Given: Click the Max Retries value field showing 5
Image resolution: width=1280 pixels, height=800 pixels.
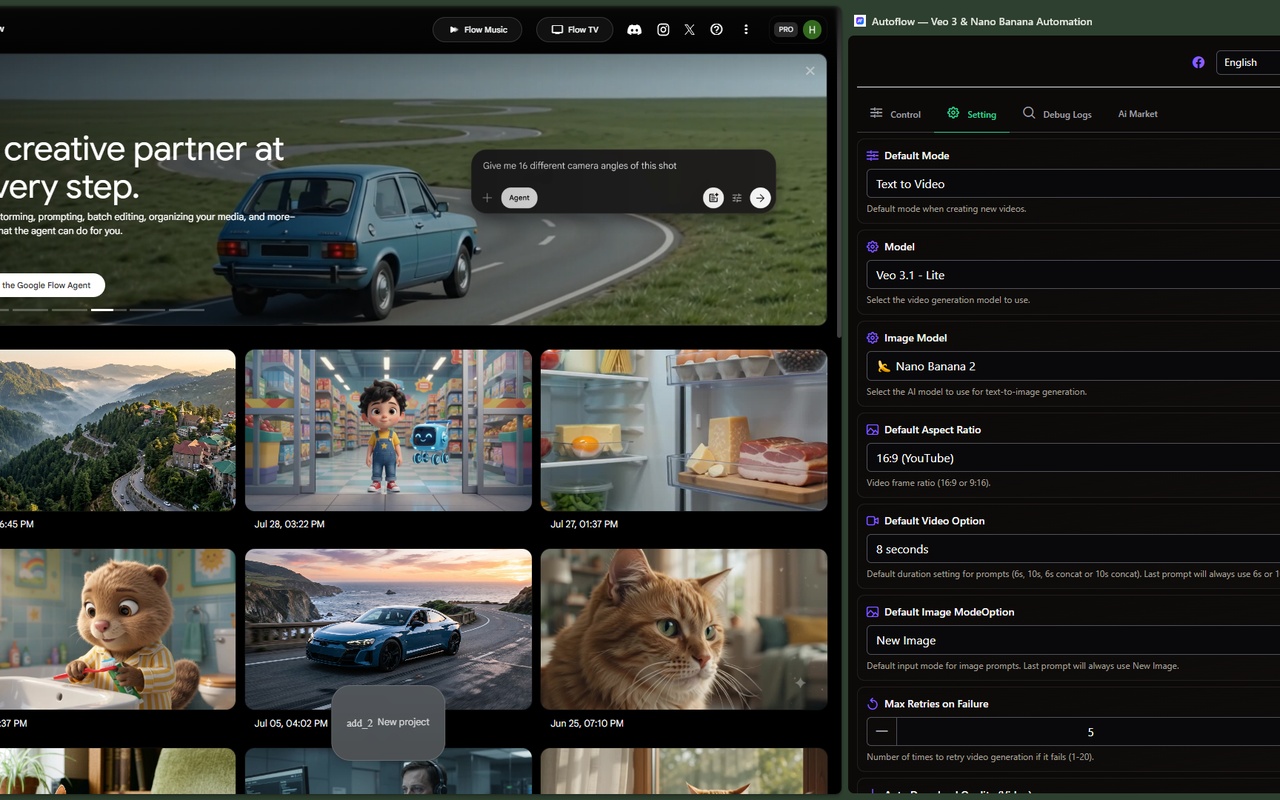Looking at the screenshot, I should pos(1090,732).
